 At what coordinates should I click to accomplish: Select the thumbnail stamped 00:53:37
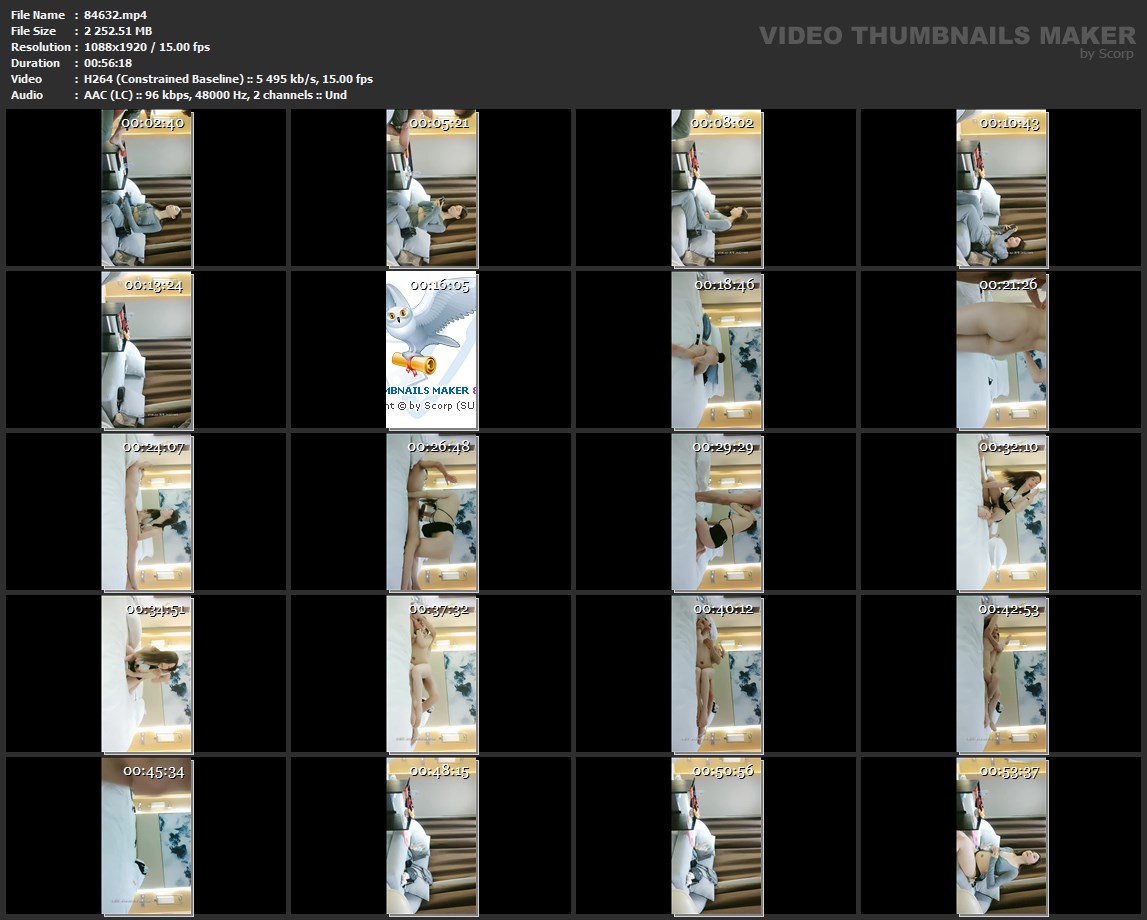(1001, 837)
